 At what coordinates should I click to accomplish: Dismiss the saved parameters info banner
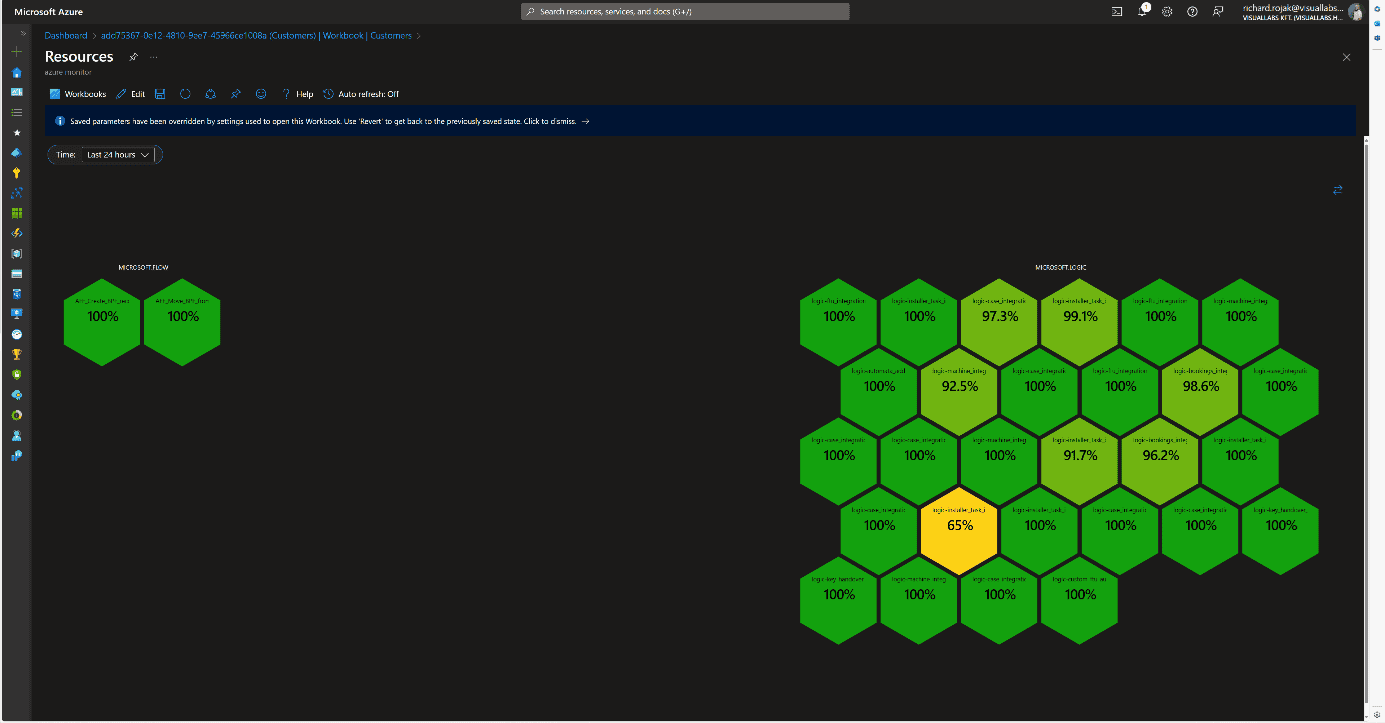pyautogui.click(x=700, y=121)
